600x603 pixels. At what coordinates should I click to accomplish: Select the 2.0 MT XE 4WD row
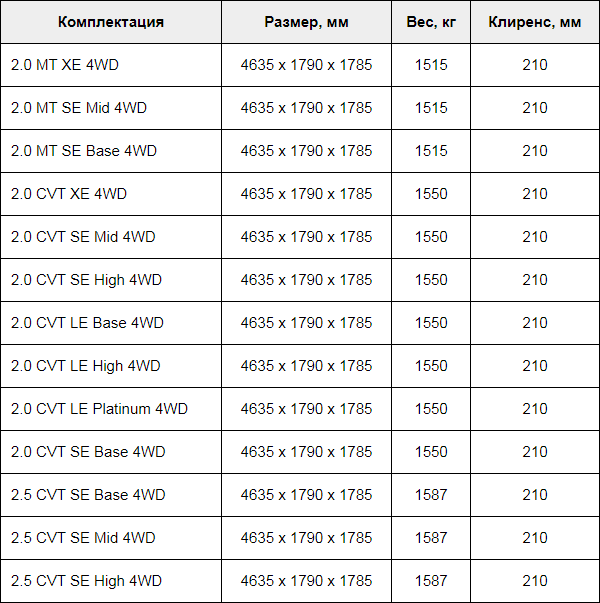300,65
